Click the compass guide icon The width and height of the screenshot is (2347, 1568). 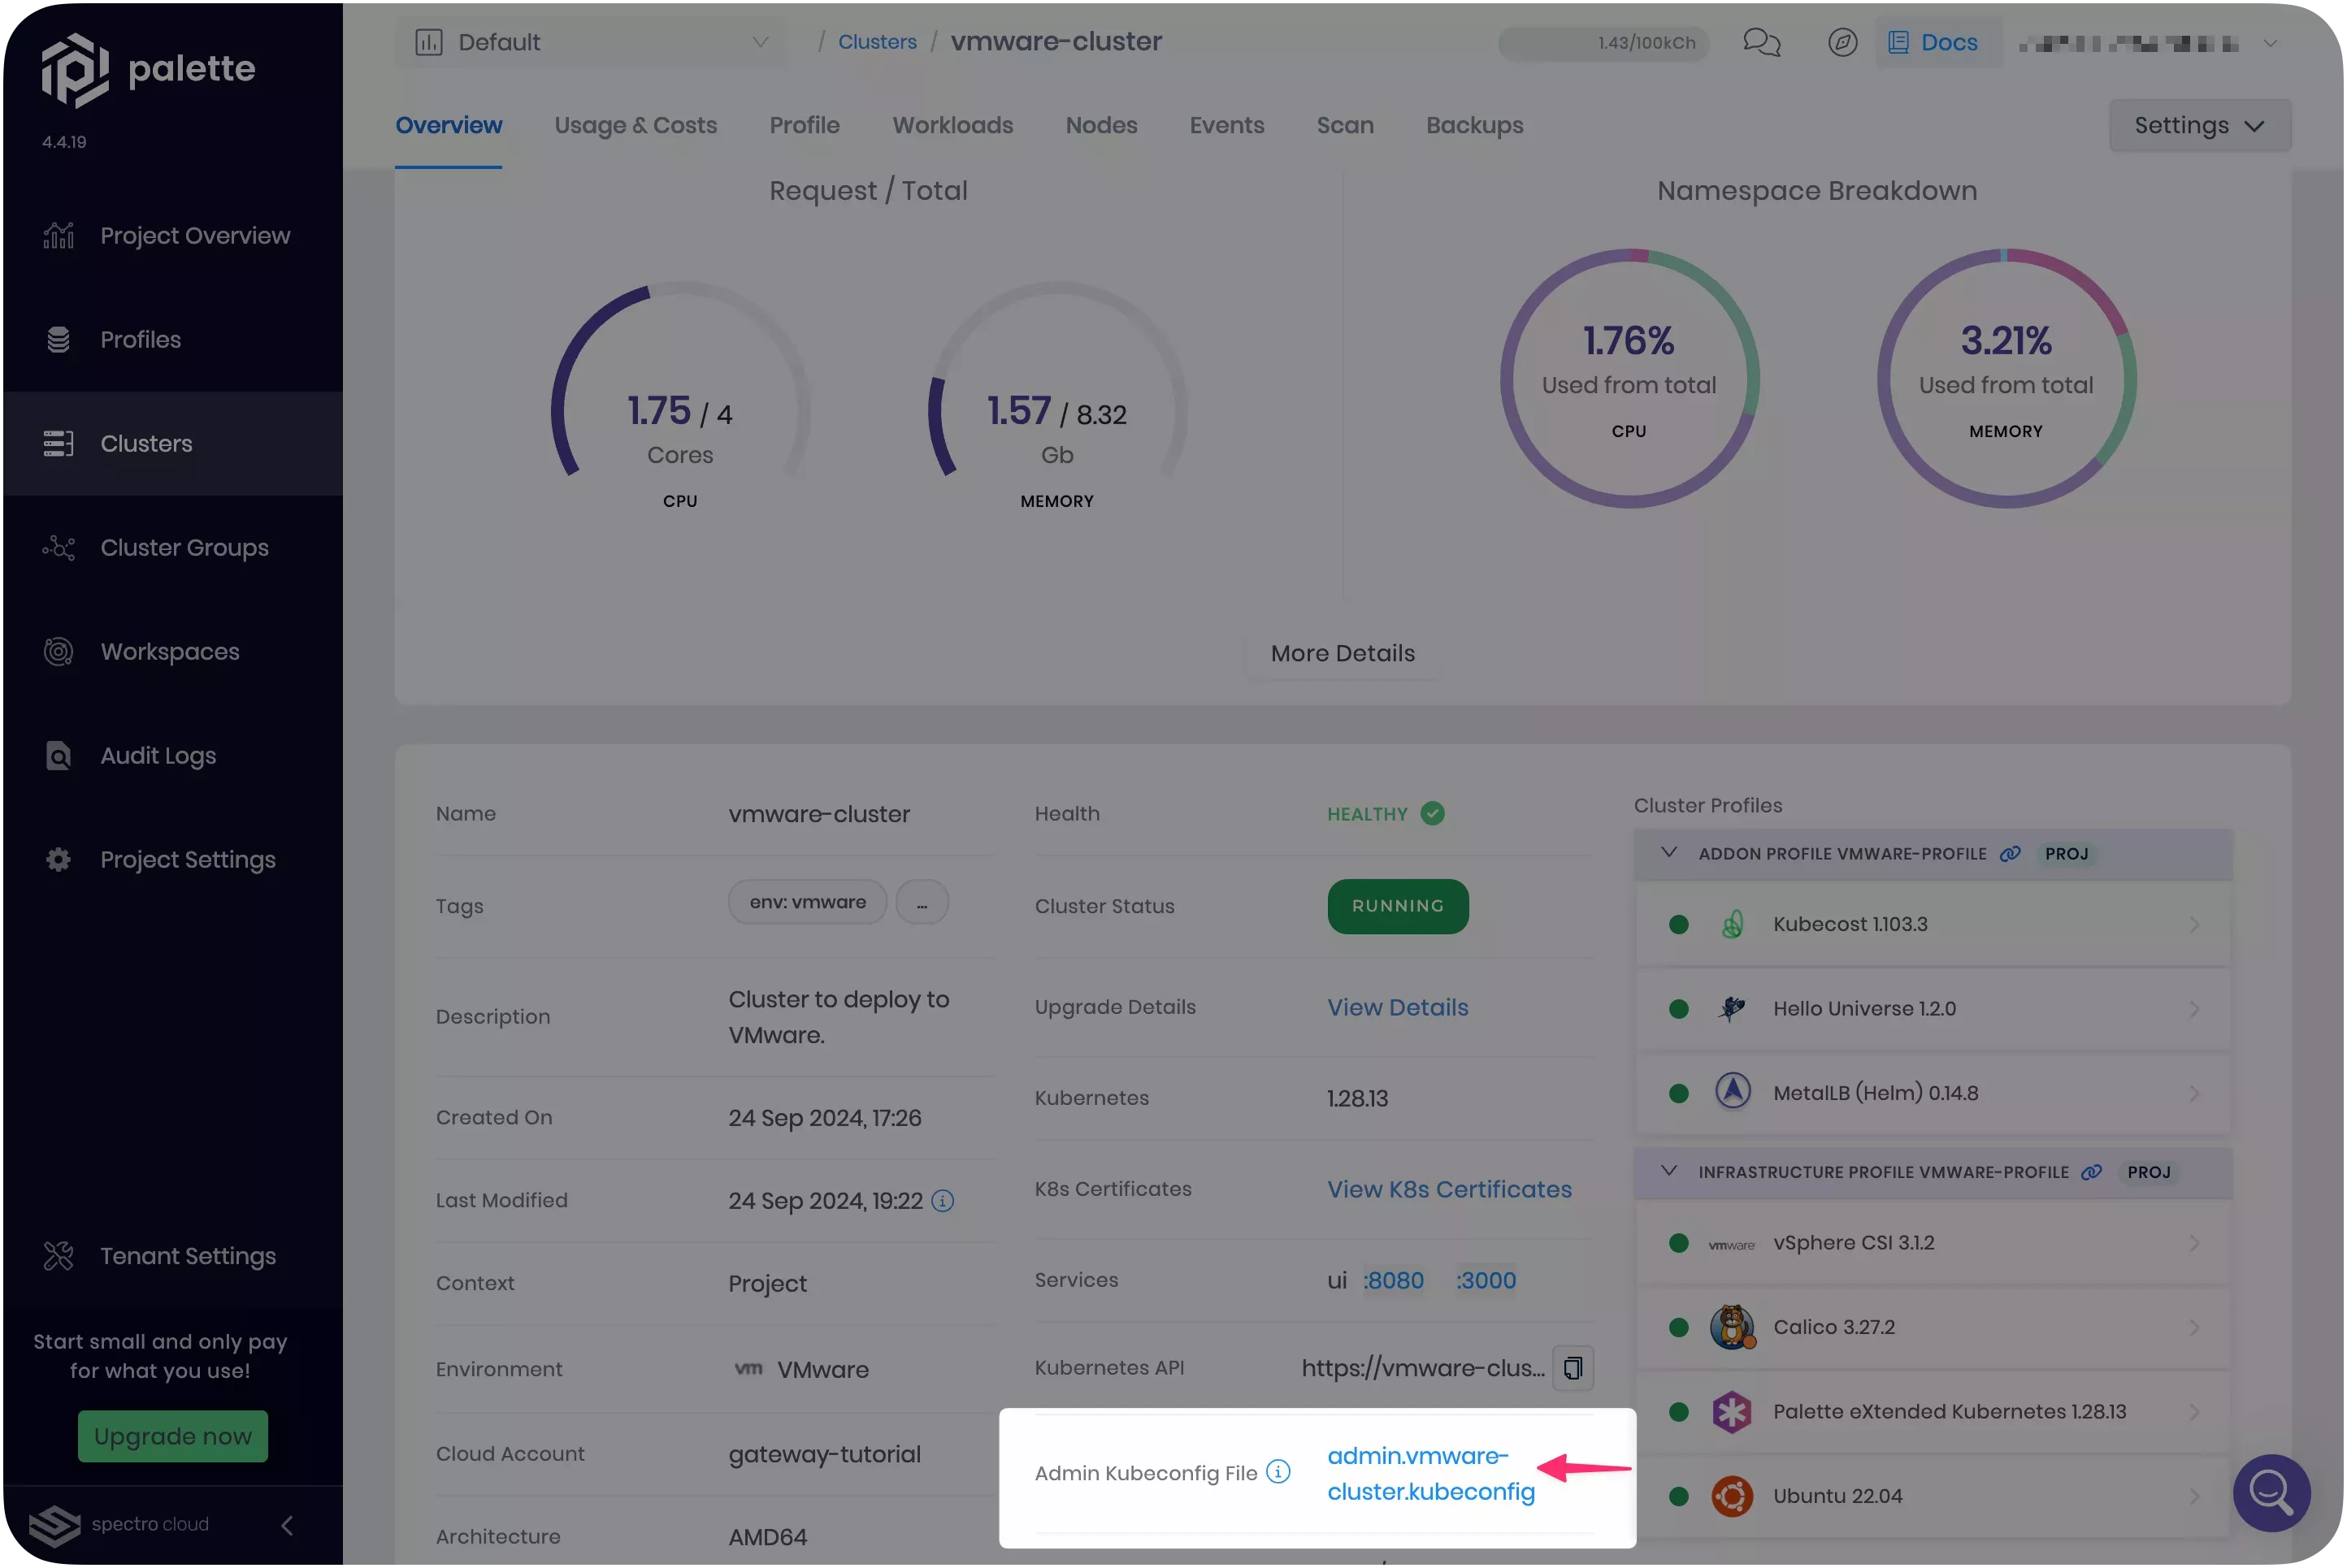click(1842, 42)
